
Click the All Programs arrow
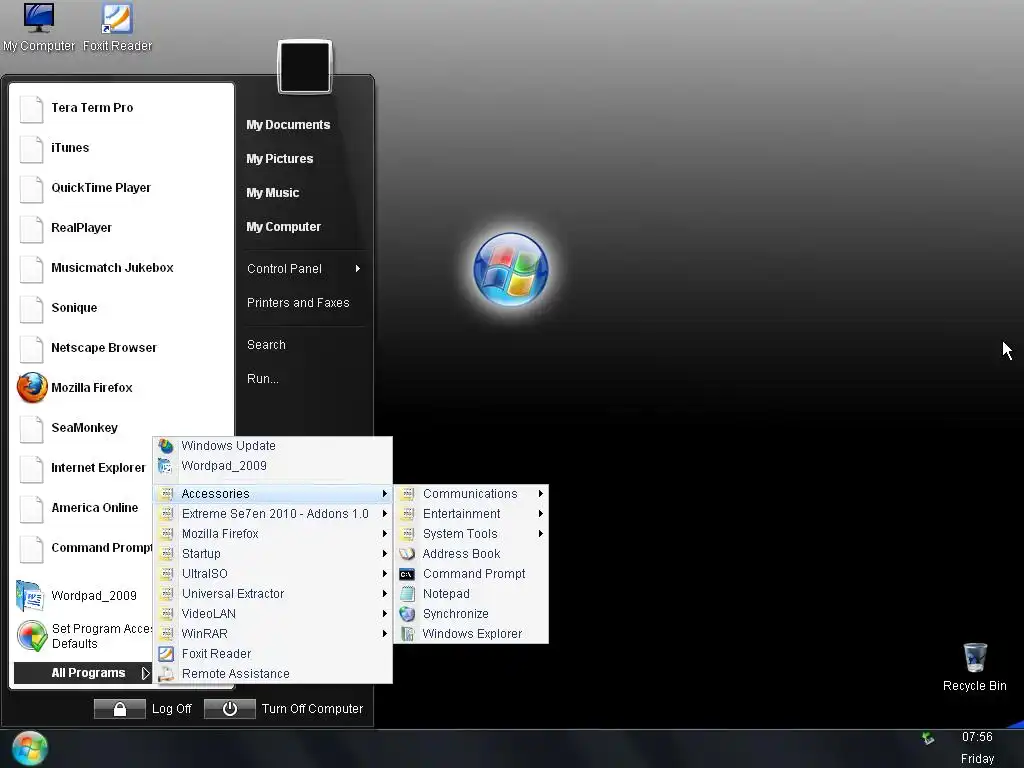[145, 673]
